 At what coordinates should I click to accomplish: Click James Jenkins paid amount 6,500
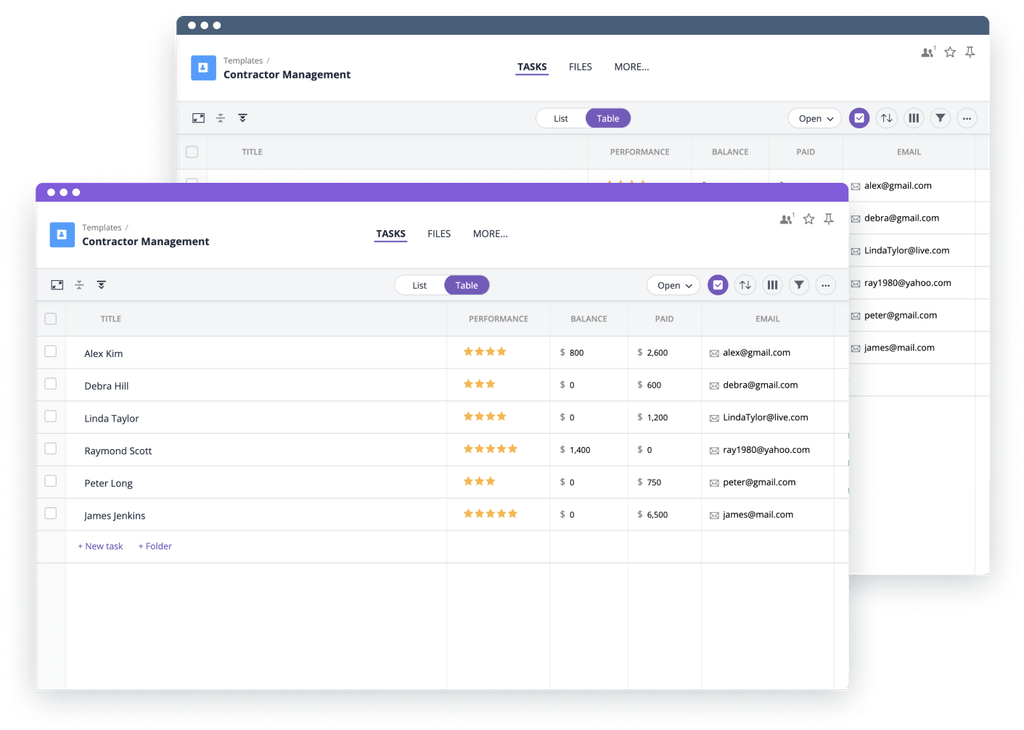(x=658, y=515)
